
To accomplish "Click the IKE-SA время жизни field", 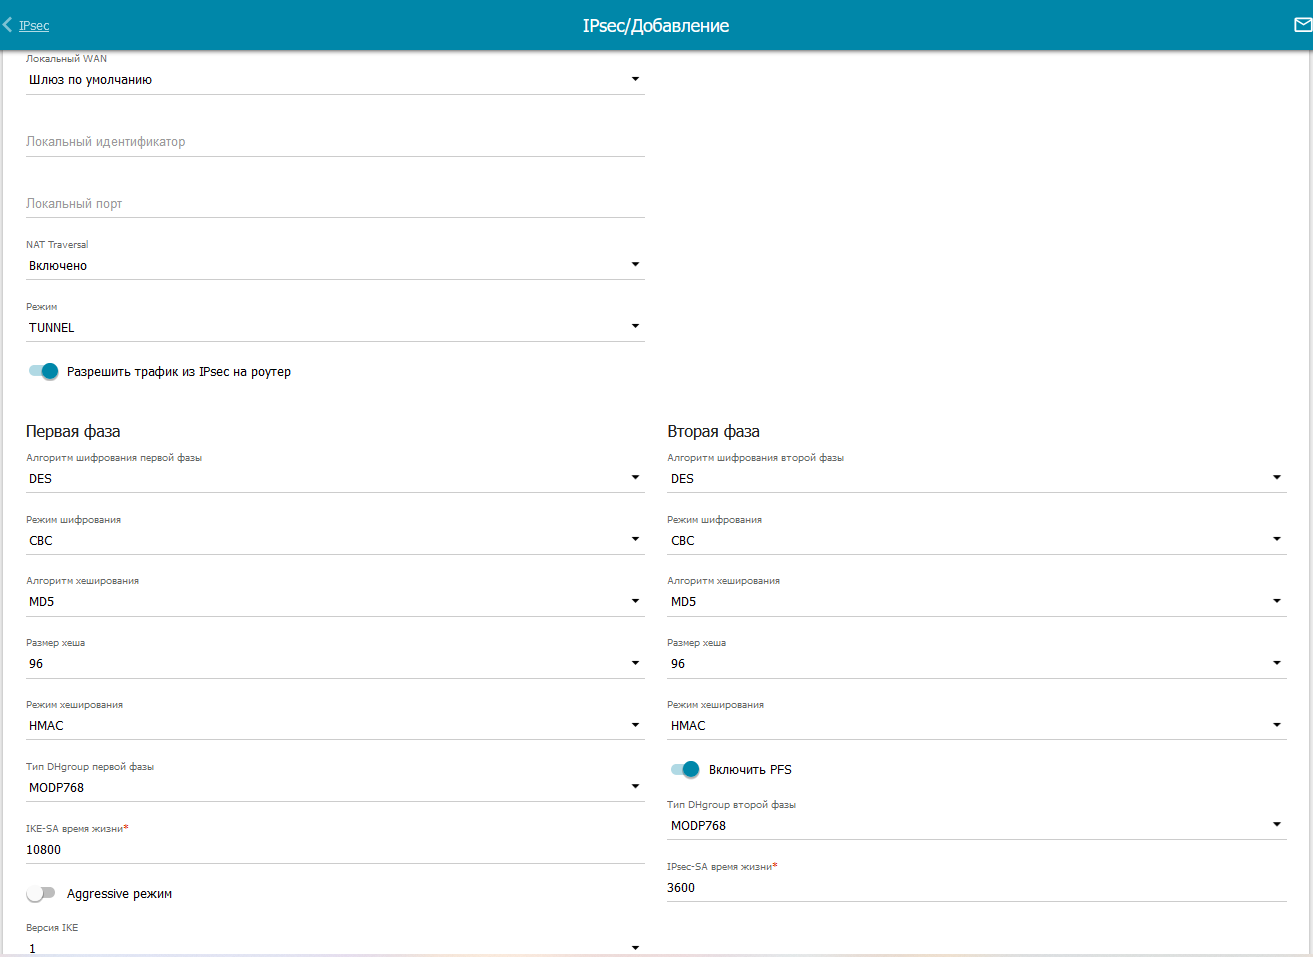I will (334, 850).
